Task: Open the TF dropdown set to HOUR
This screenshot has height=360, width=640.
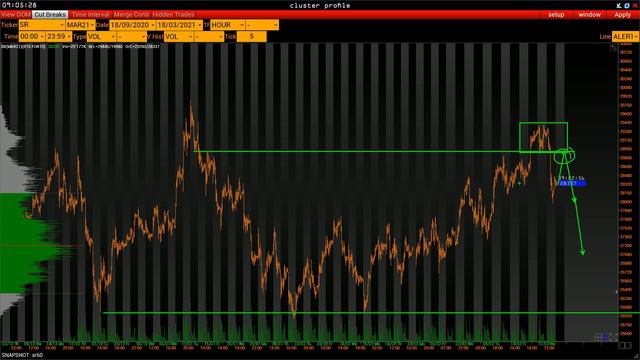Action: tap(227, 25)
